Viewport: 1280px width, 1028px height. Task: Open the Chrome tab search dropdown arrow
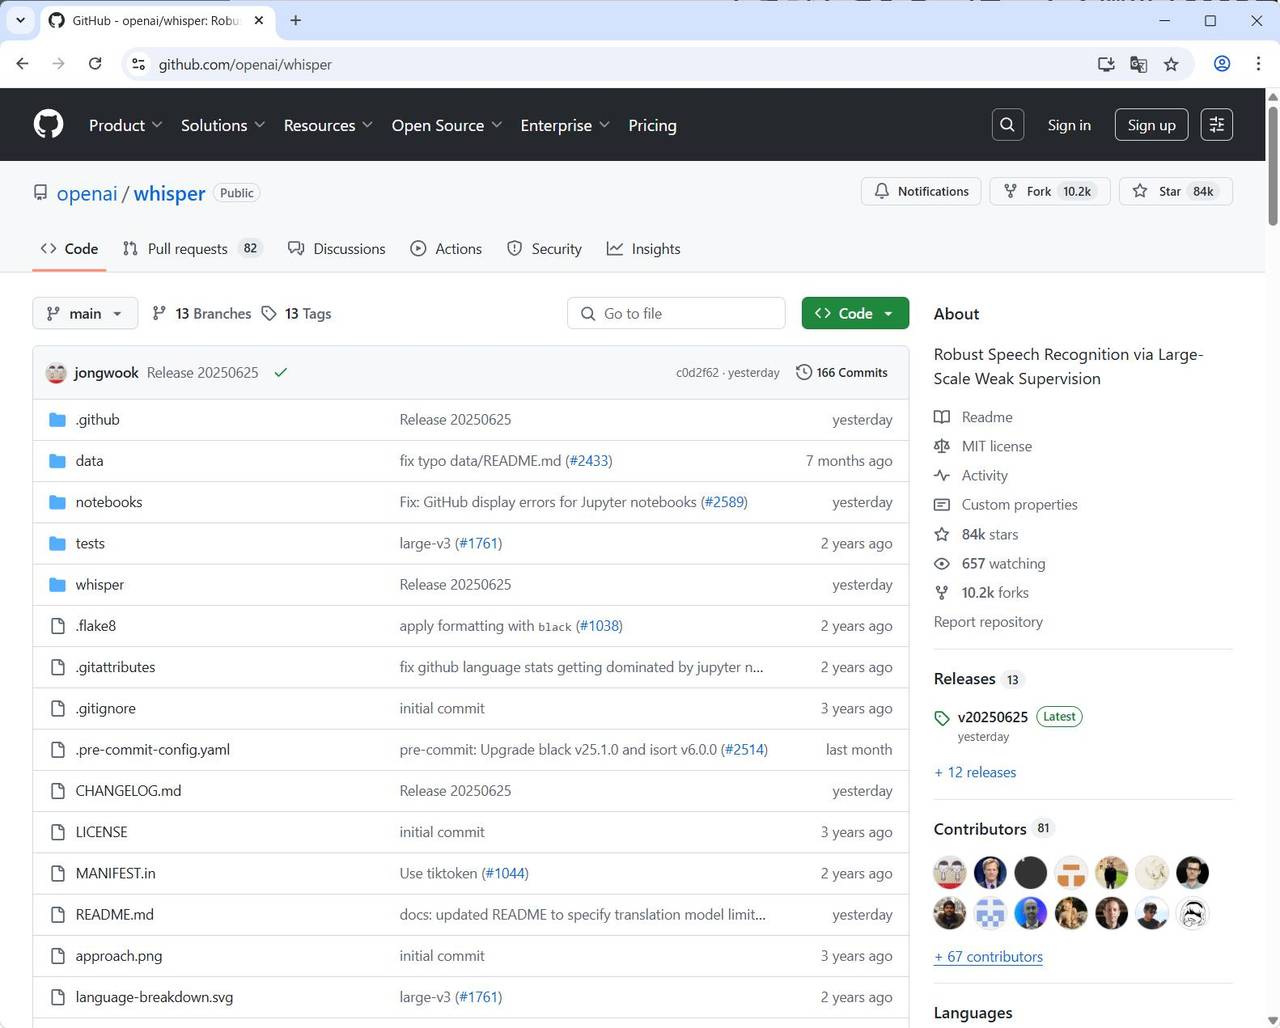tap(20, 20)
